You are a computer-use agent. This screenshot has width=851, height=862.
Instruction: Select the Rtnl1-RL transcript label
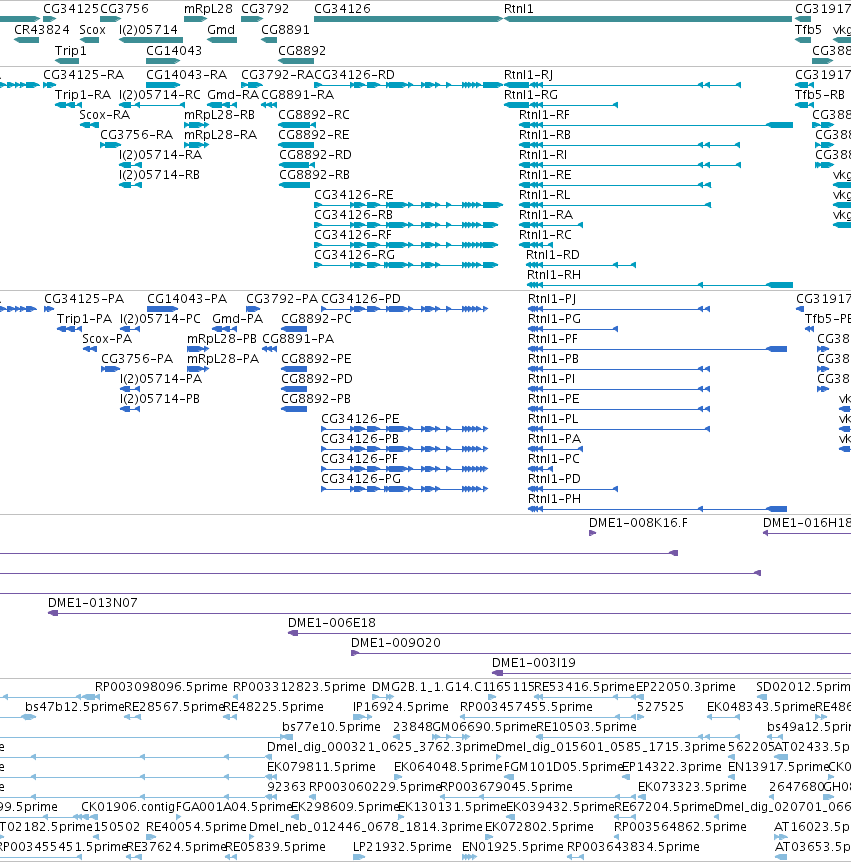[544, 195]
